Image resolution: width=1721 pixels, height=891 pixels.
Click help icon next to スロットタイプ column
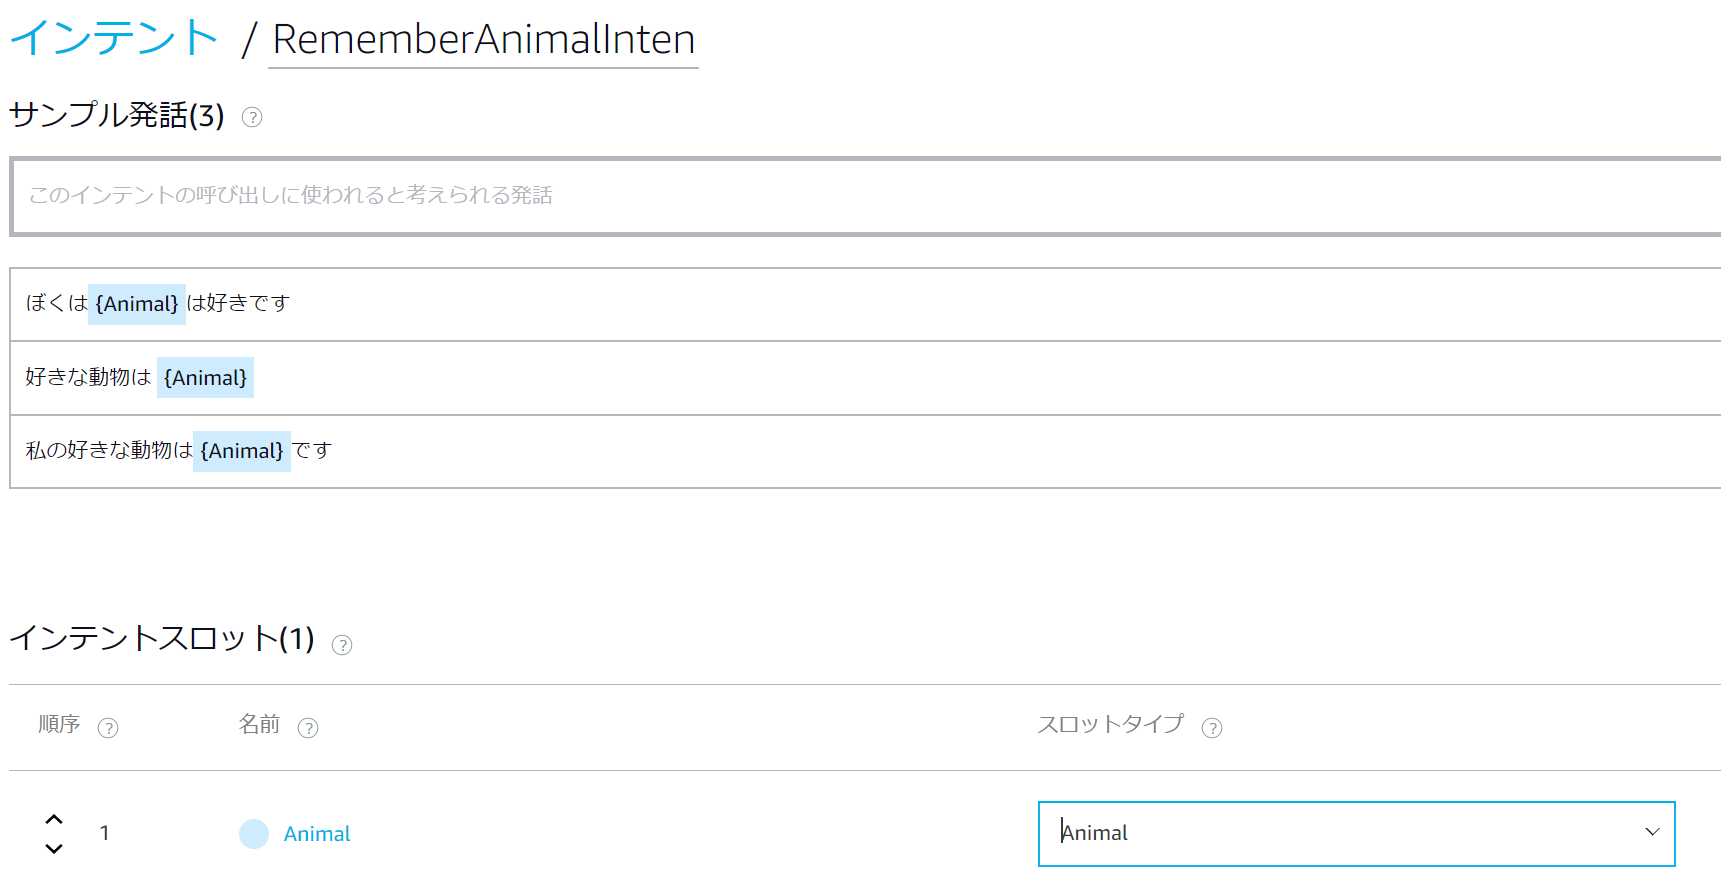coord(1212,728)
